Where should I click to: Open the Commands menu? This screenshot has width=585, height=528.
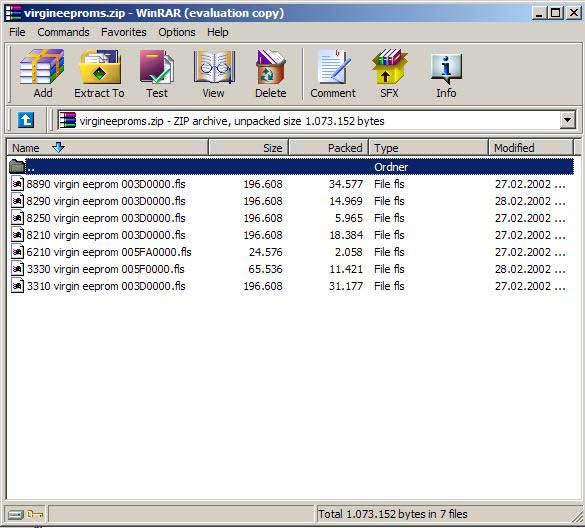point(63,32)
